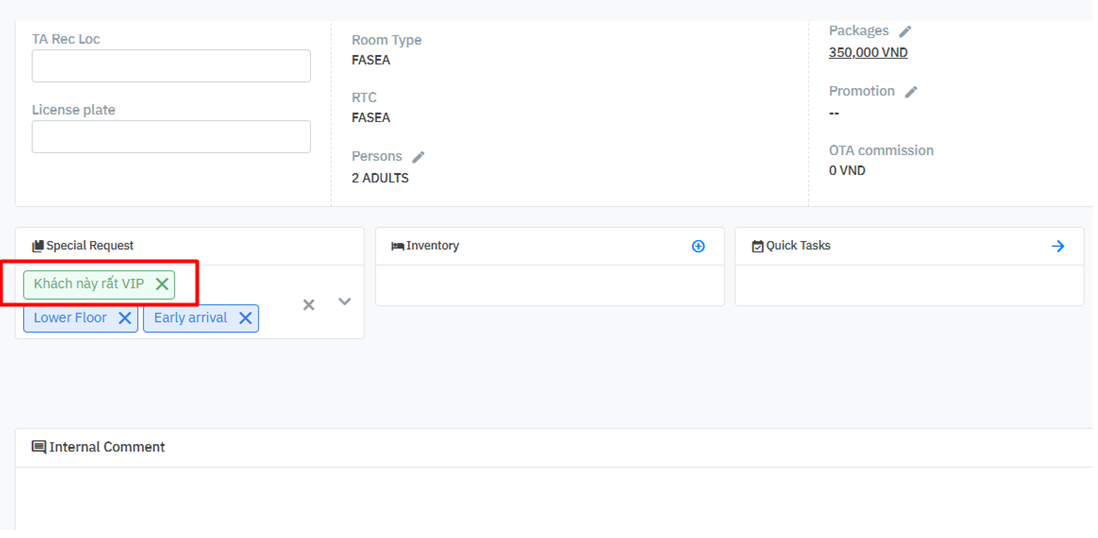The image size is (1098, 538).
Task: Click the Promotion edit pencil icon
Action: 911,92
